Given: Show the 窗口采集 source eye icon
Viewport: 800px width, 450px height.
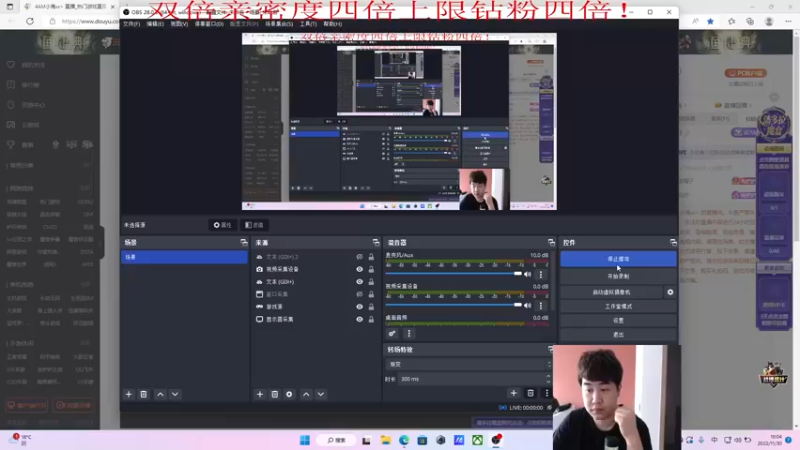Looking at the screenshot, I should click(x=359, y=294).
